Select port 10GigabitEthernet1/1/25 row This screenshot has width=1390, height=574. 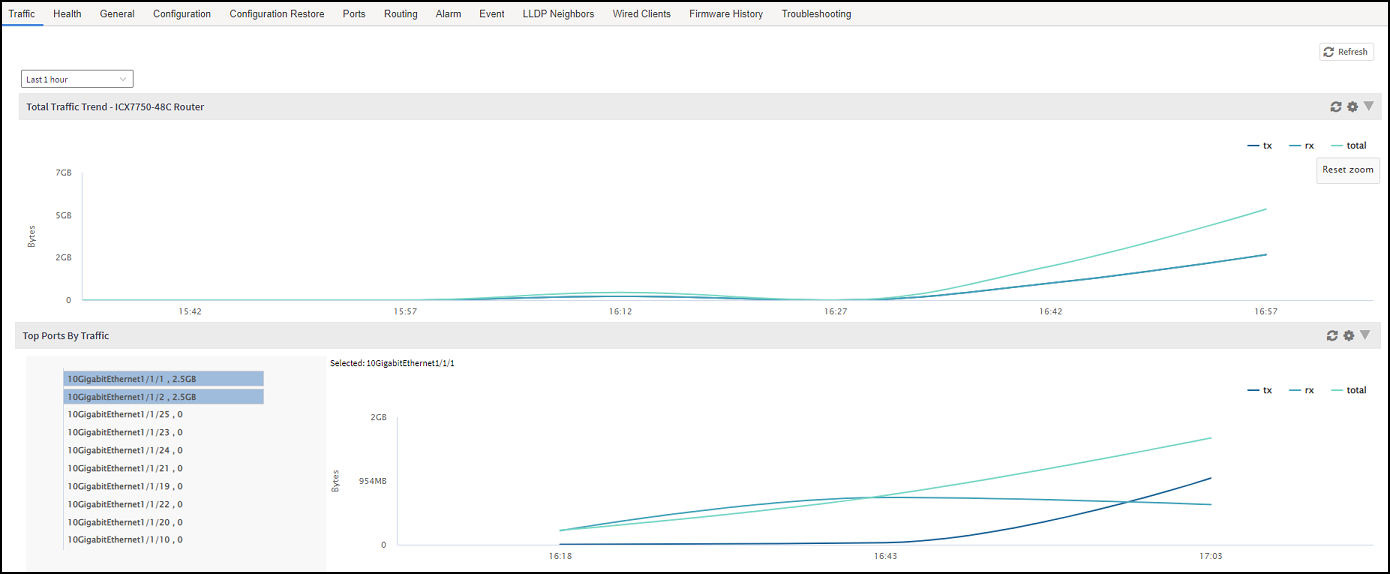[x=125, y=414]
